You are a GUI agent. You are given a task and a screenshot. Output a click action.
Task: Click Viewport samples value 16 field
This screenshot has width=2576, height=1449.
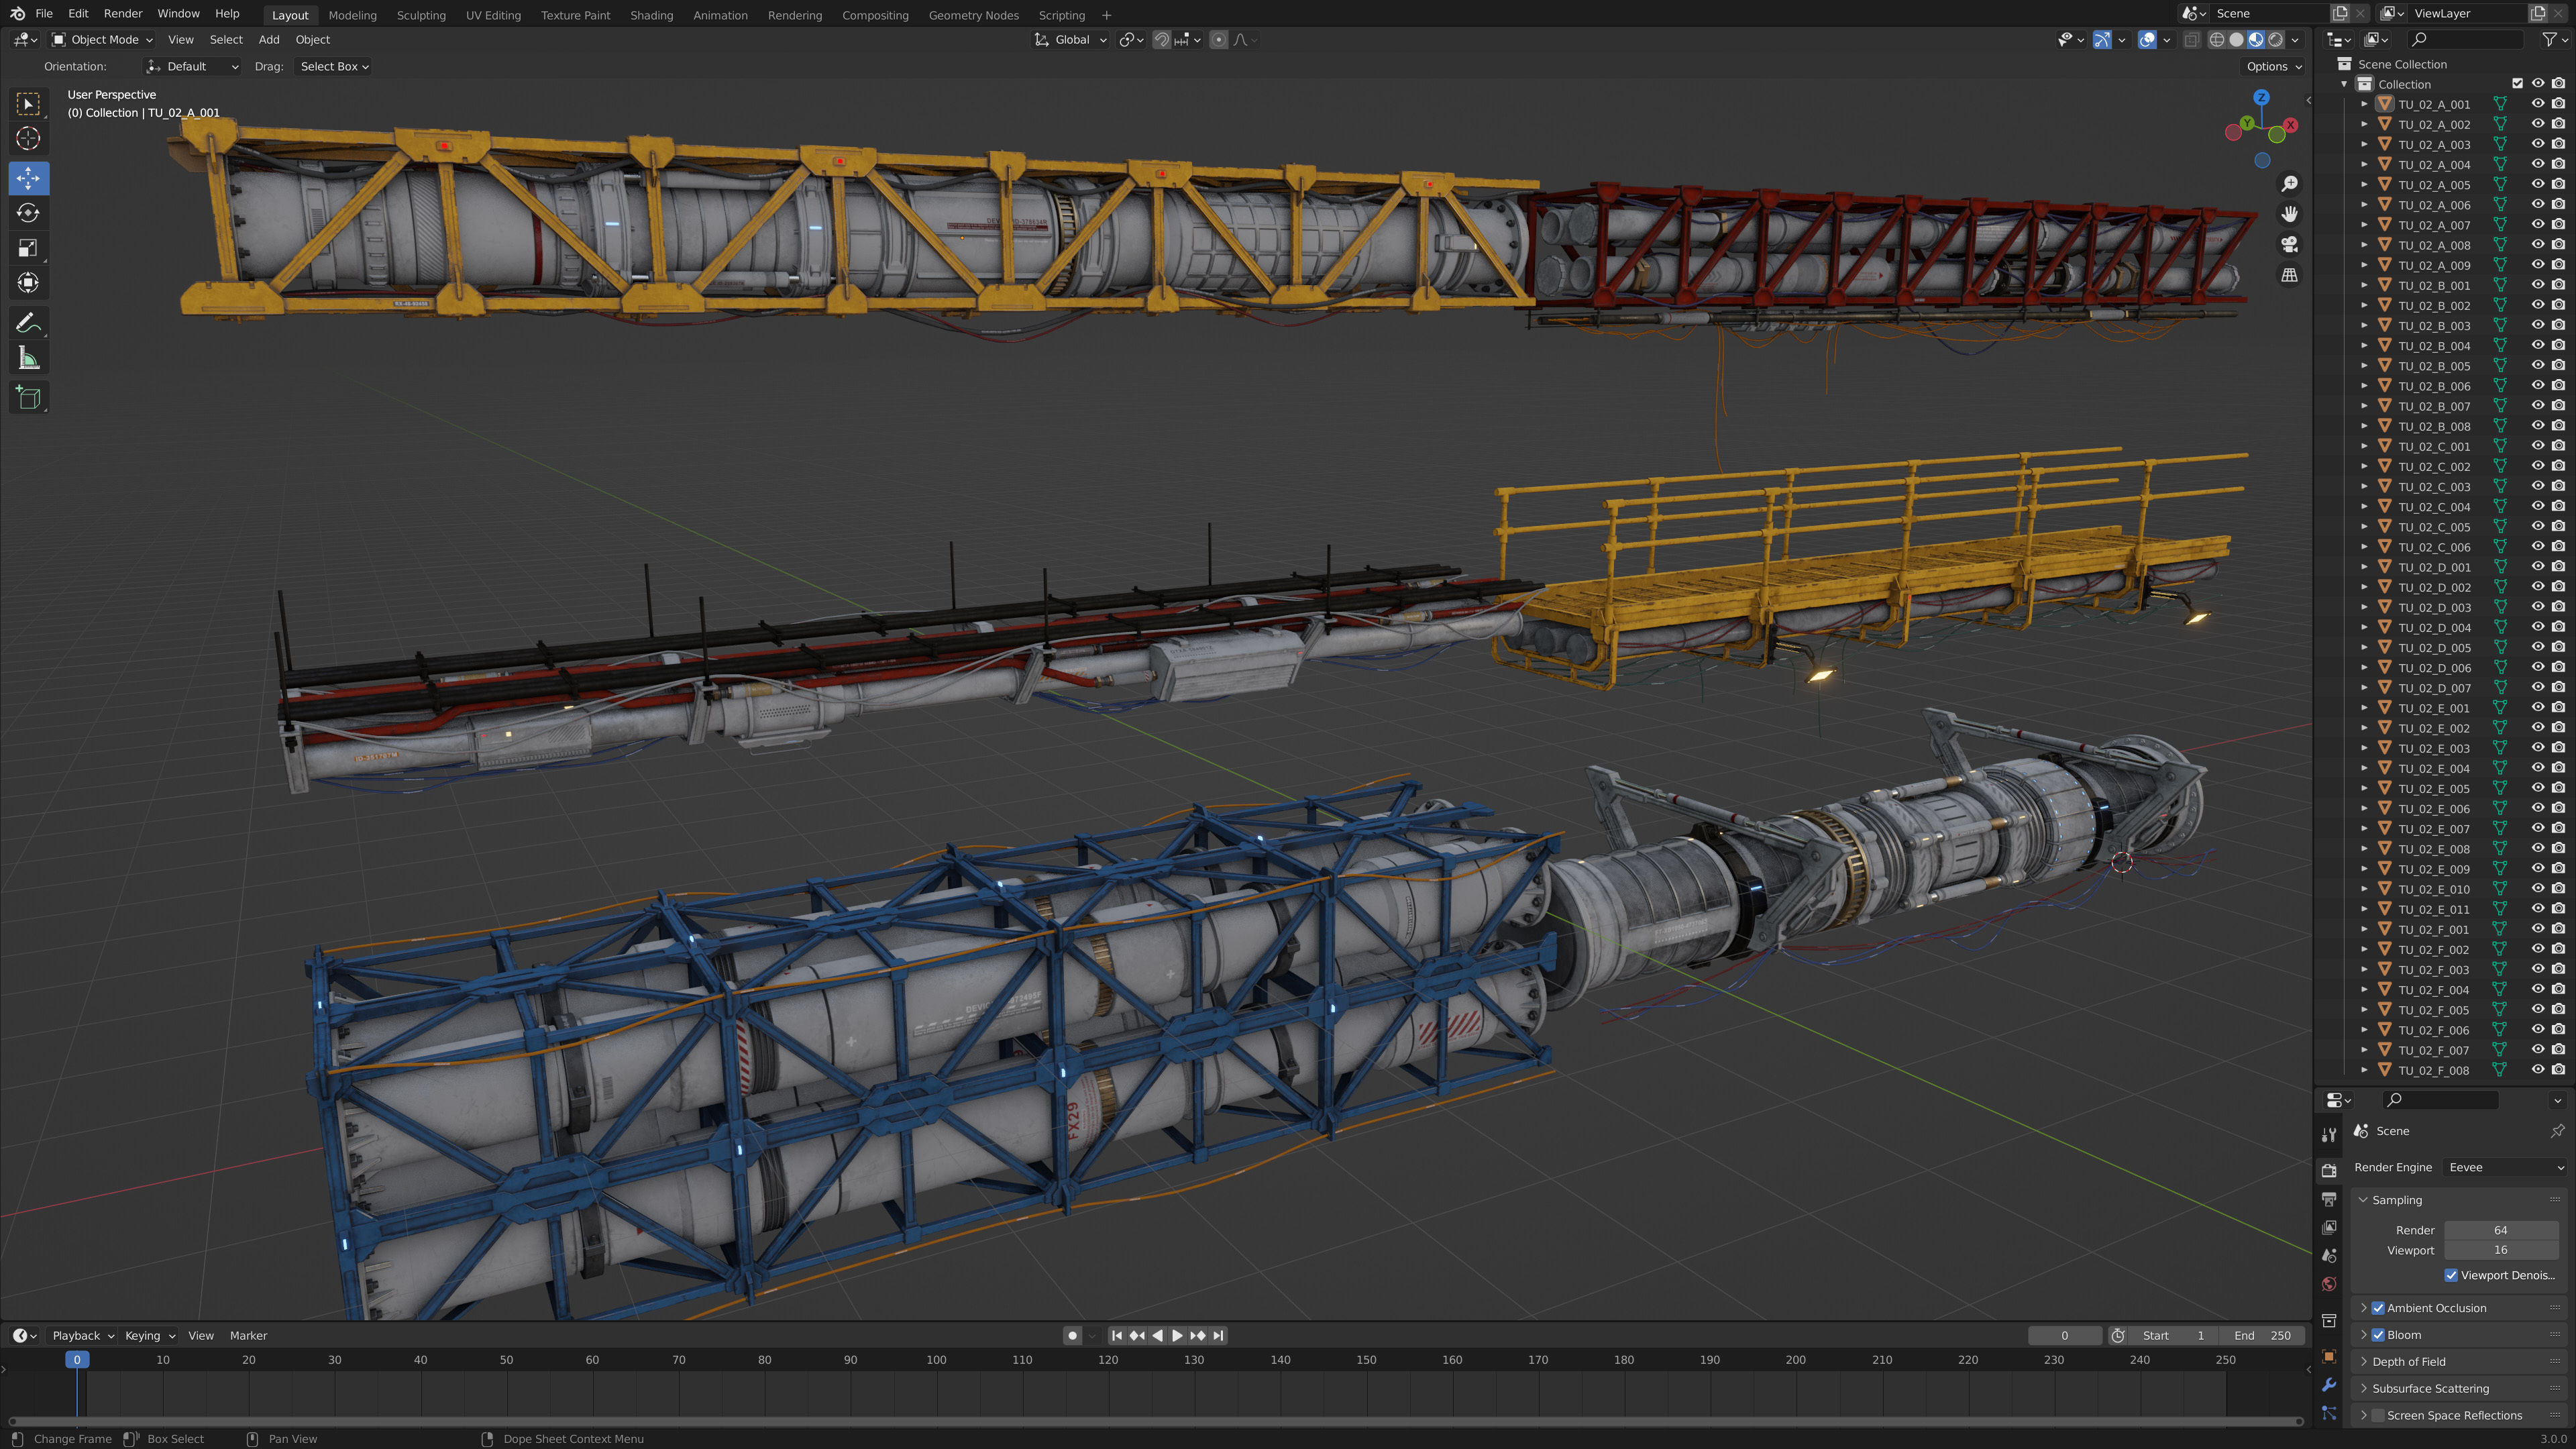(x=2500, y=1250)
